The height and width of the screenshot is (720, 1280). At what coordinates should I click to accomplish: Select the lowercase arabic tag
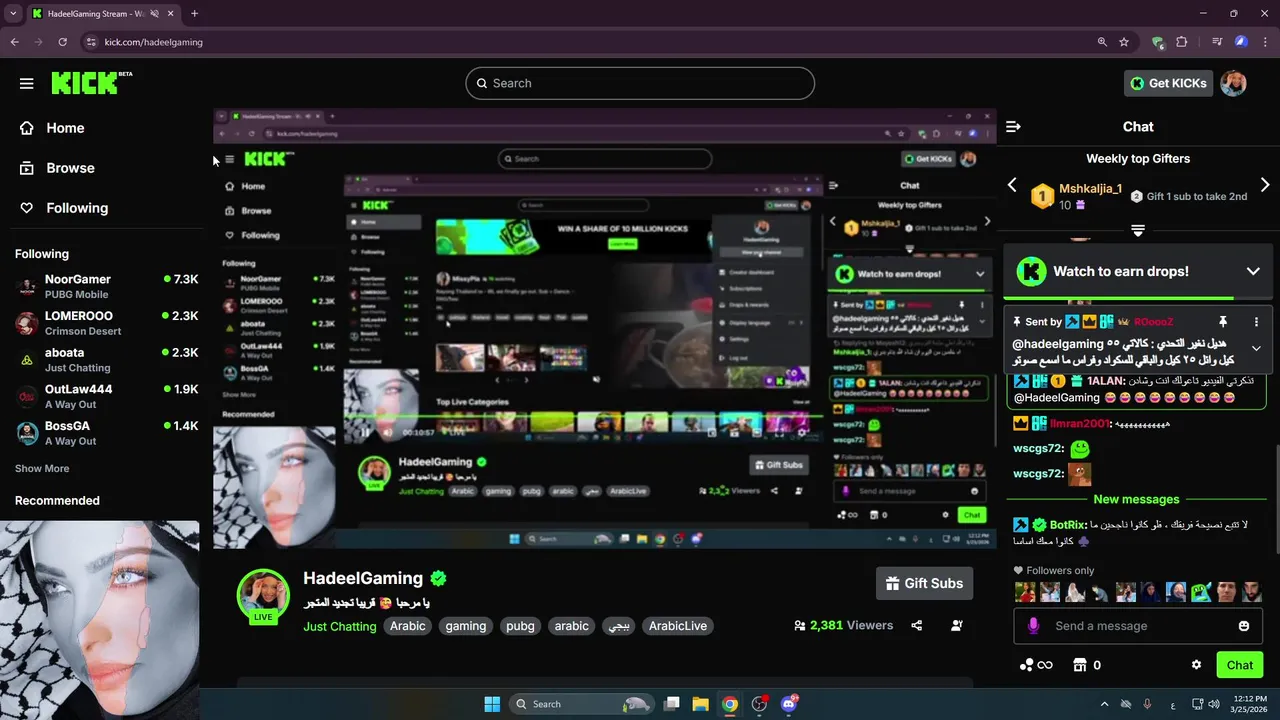tap(572, 626)
